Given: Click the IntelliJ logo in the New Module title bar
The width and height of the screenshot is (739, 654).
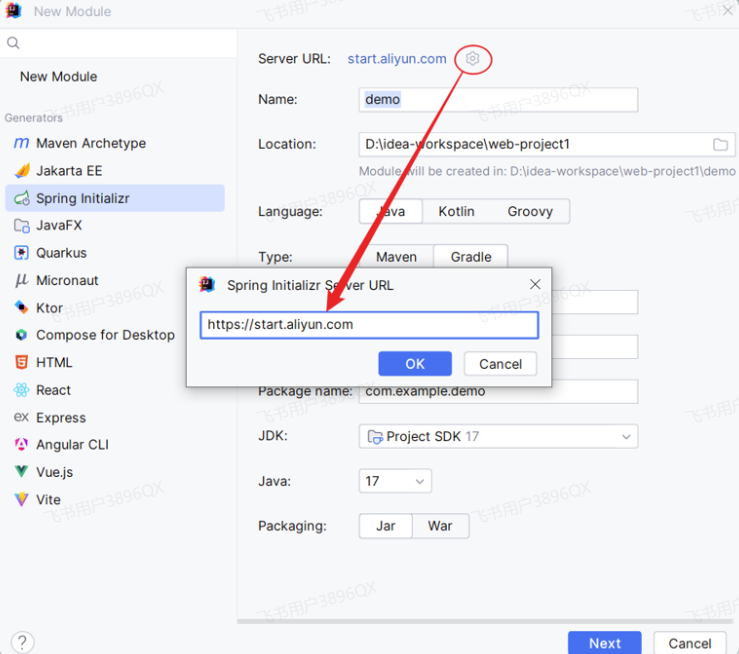Looking at the screenshot, I should click(x=14, y=11).
